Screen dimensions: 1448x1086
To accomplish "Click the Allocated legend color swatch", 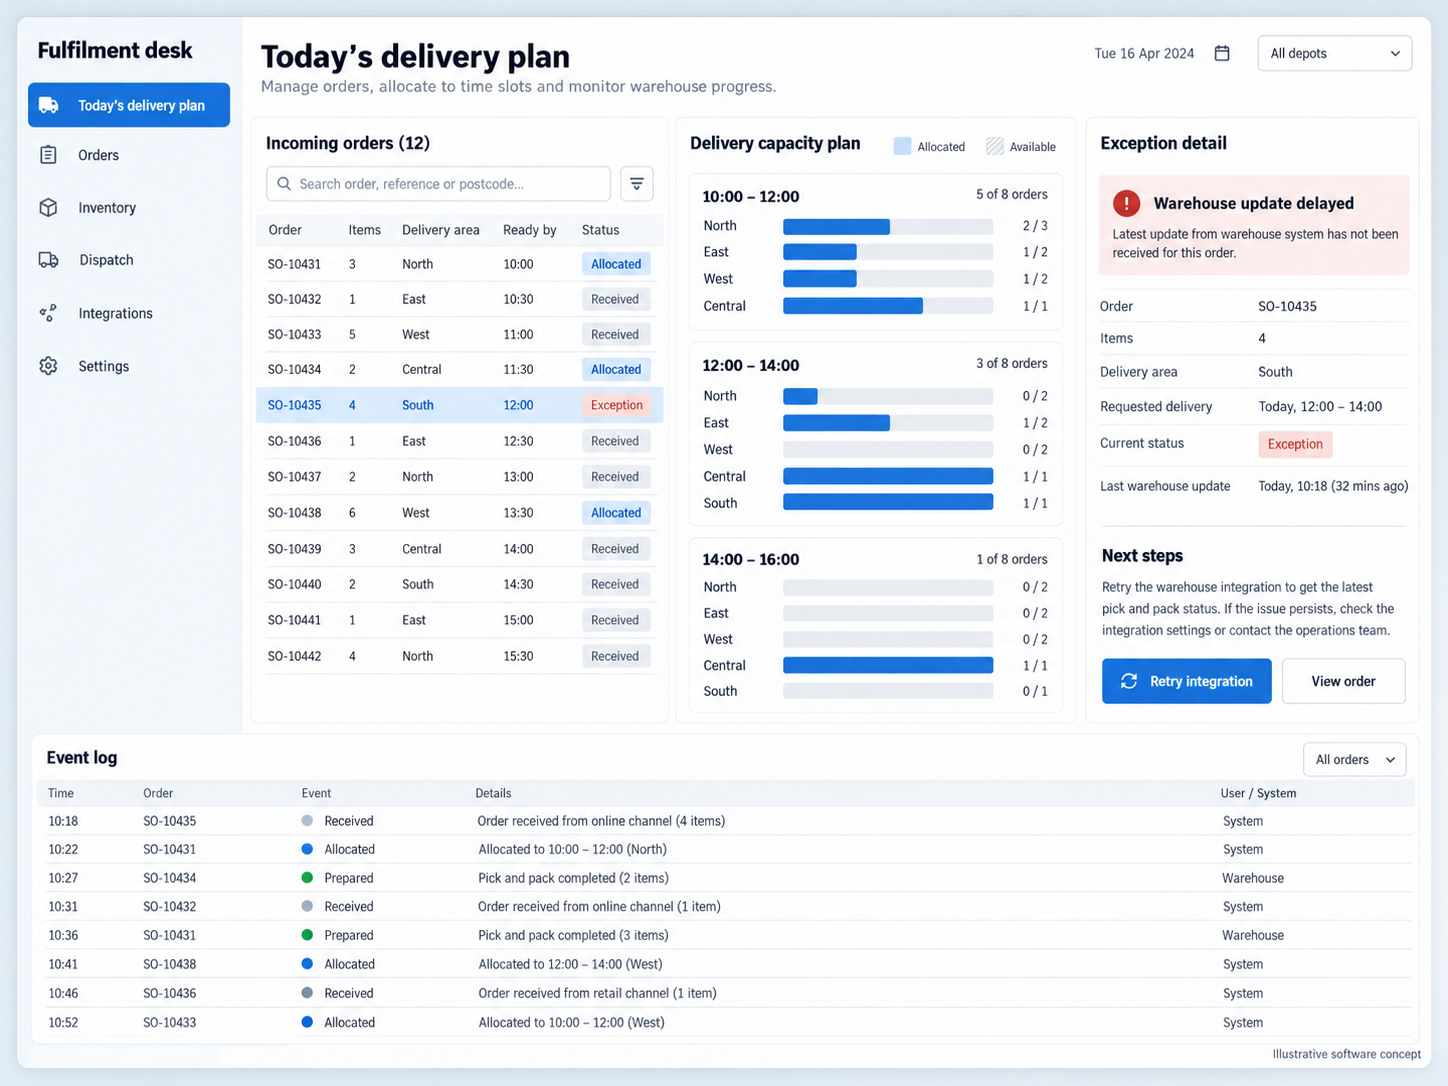I will coord(902,146).
